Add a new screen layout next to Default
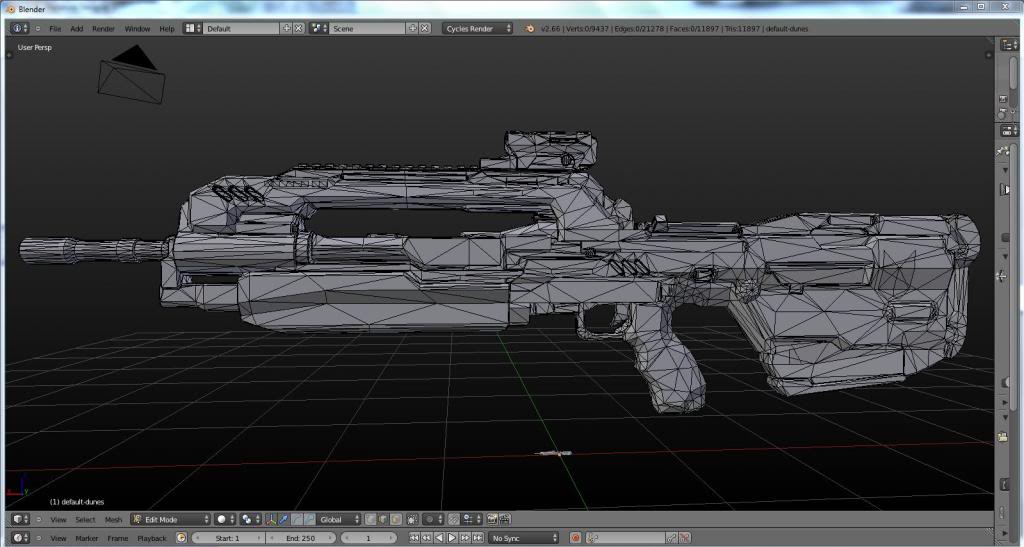 pos(287,28)
